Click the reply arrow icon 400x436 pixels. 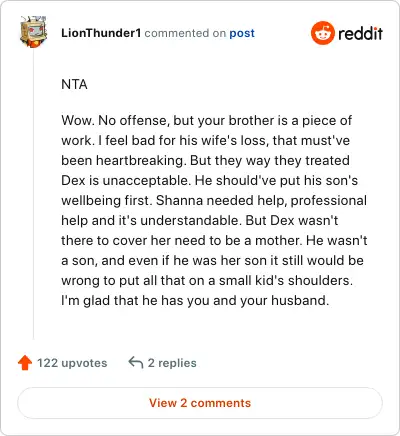(x=136, y=362)
